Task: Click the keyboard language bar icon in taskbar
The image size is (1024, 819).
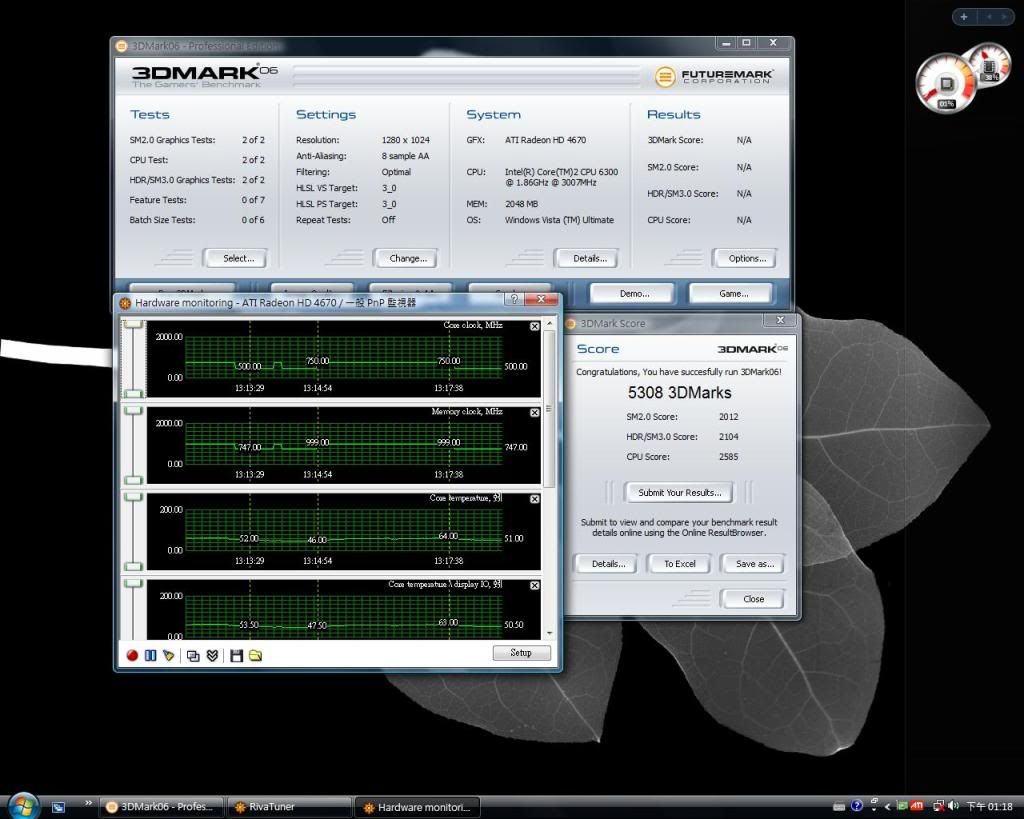Action: pos(840,807)
